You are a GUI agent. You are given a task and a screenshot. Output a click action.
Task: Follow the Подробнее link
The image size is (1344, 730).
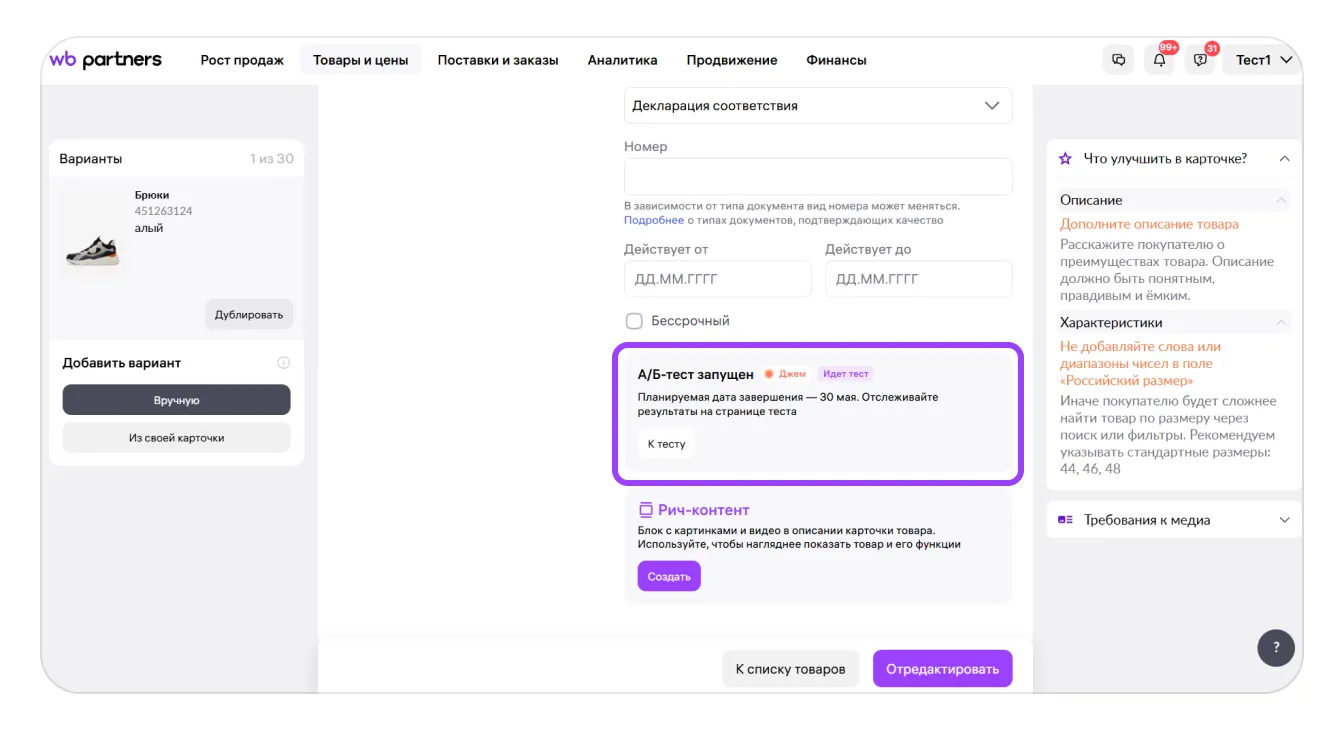(x=653, y=220)
